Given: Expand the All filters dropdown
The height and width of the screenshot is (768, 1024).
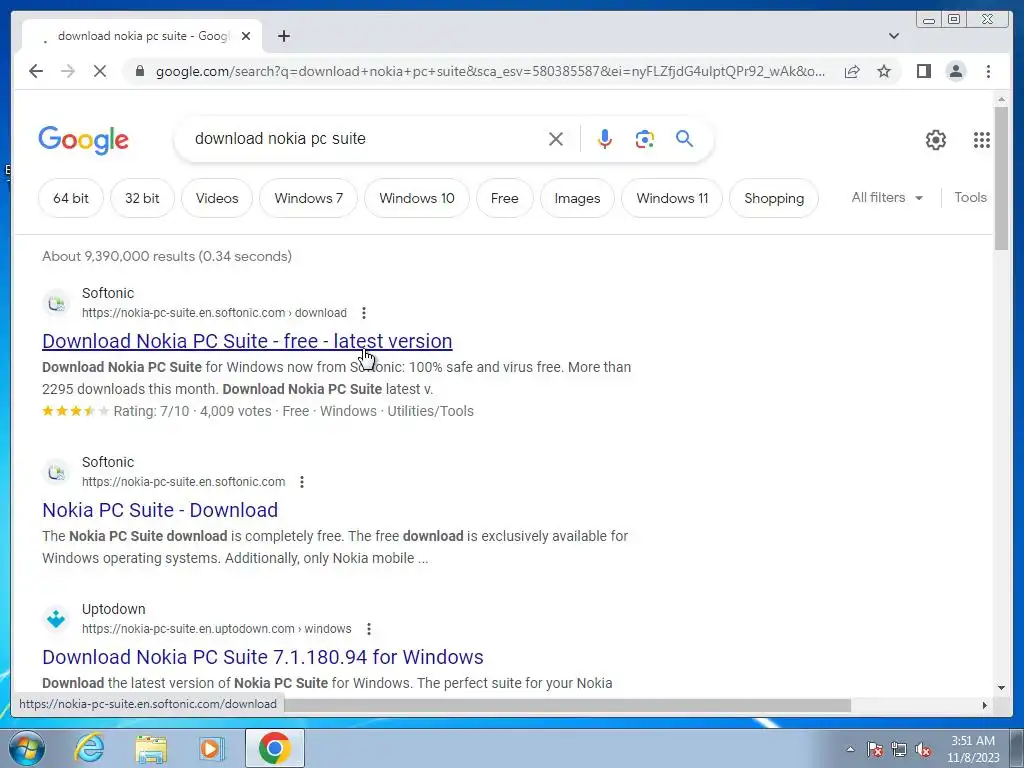Looking at the screenshot, I should point(887,197).
